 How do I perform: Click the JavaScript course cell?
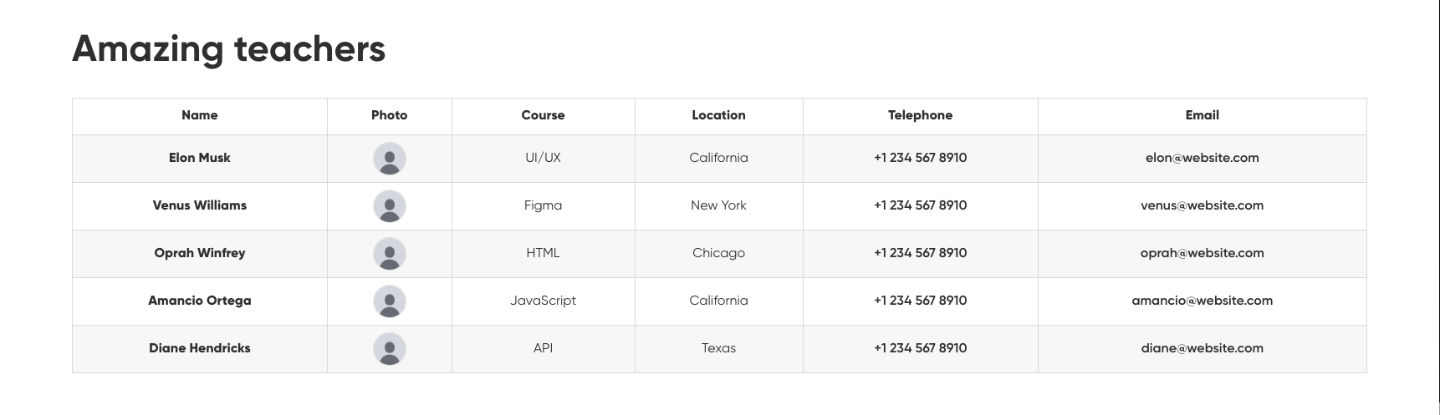543,301
